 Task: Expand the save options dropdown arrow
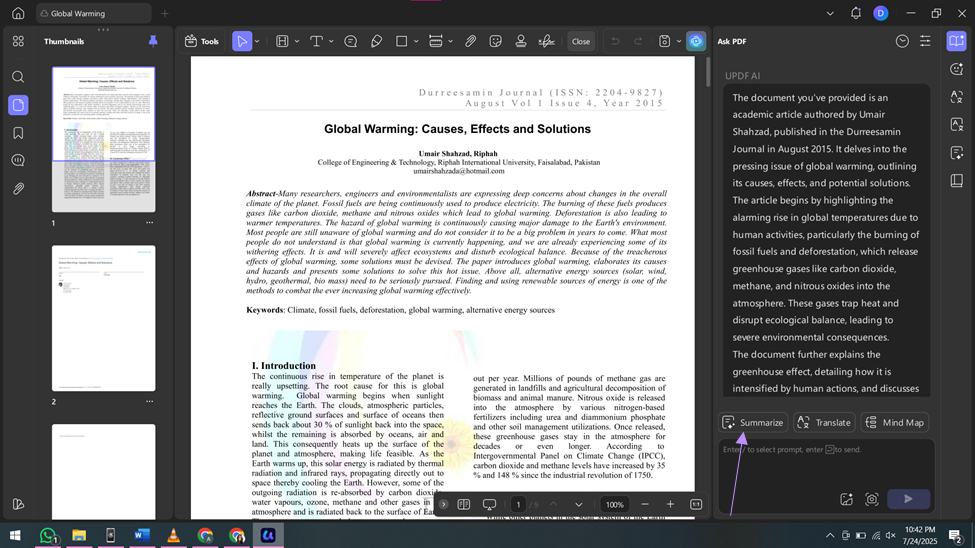click(678, 42)
